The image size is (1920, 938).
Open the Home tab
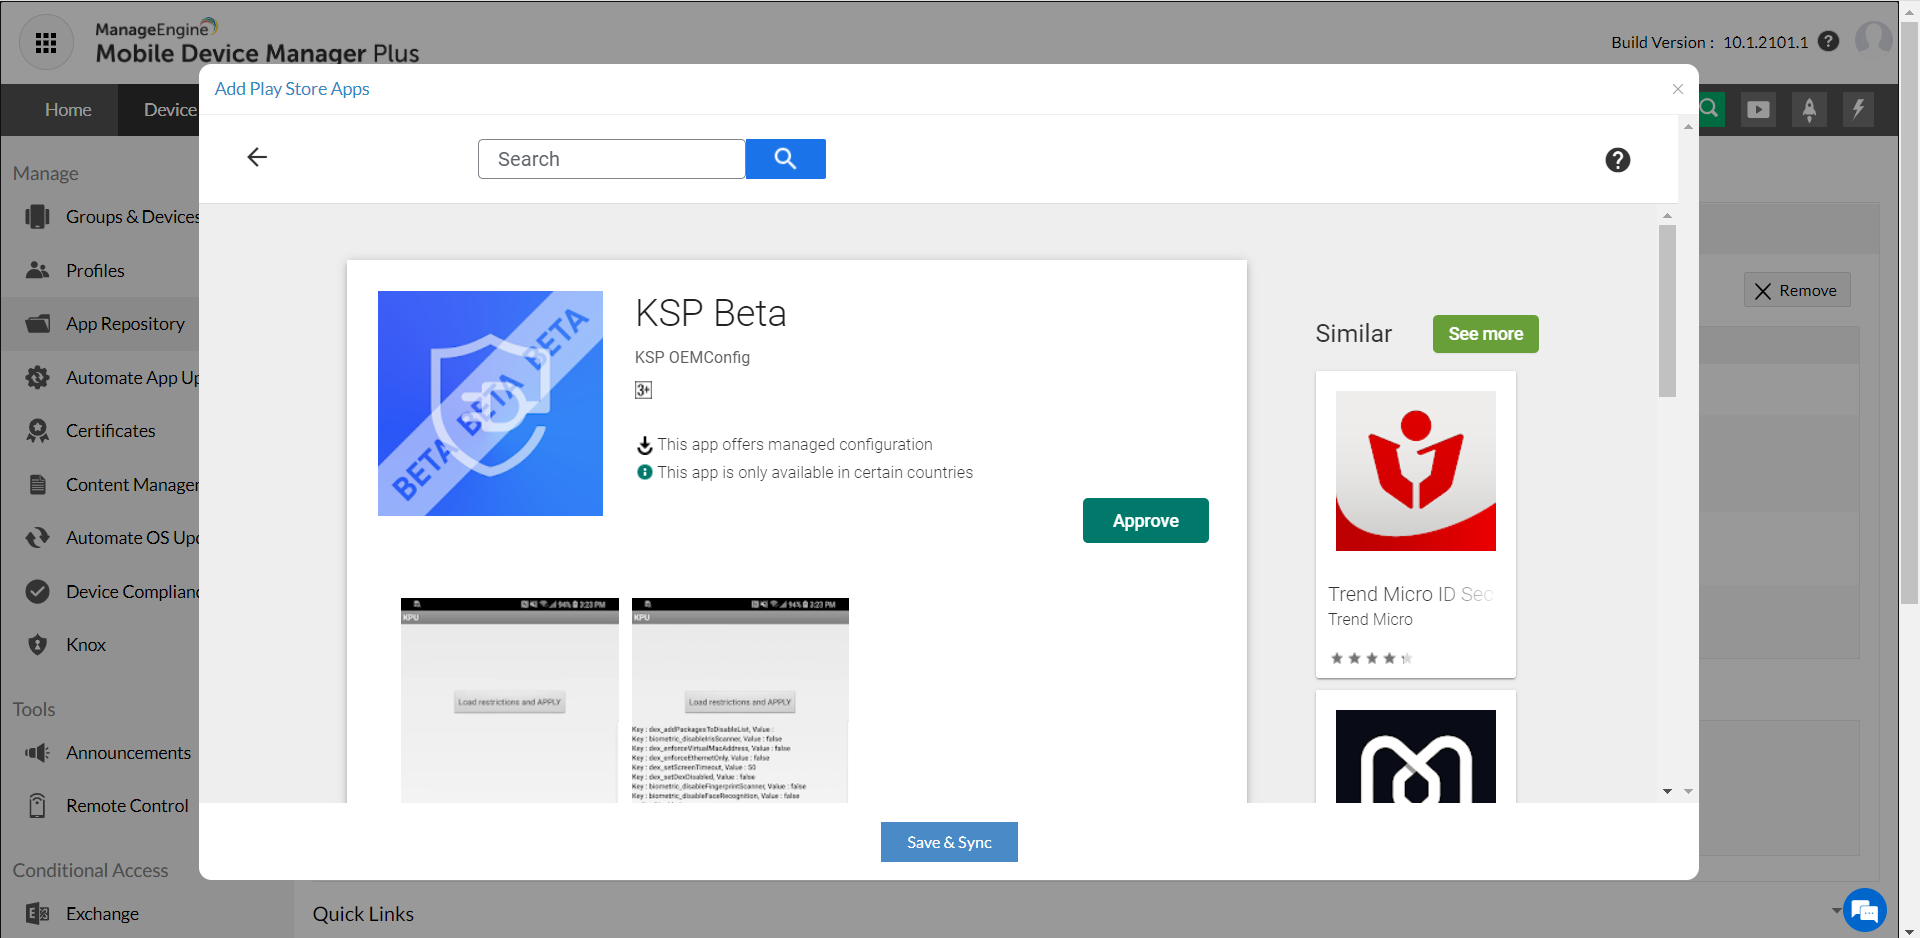tap(68, 110)
